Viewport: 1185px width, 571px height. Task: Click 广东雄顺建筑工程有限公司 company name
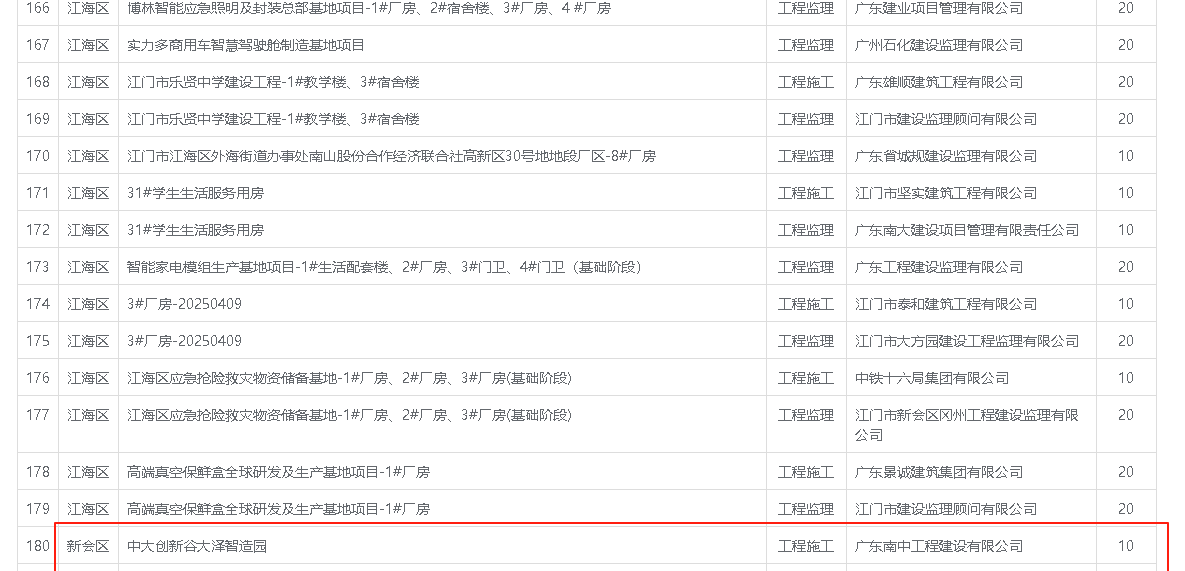click(939, 82)
